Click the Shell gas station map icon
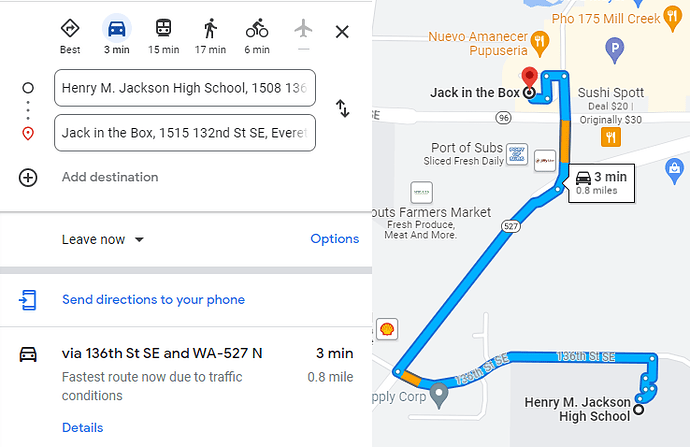Viewport: 690px width, 447px height. pos(387,329)
